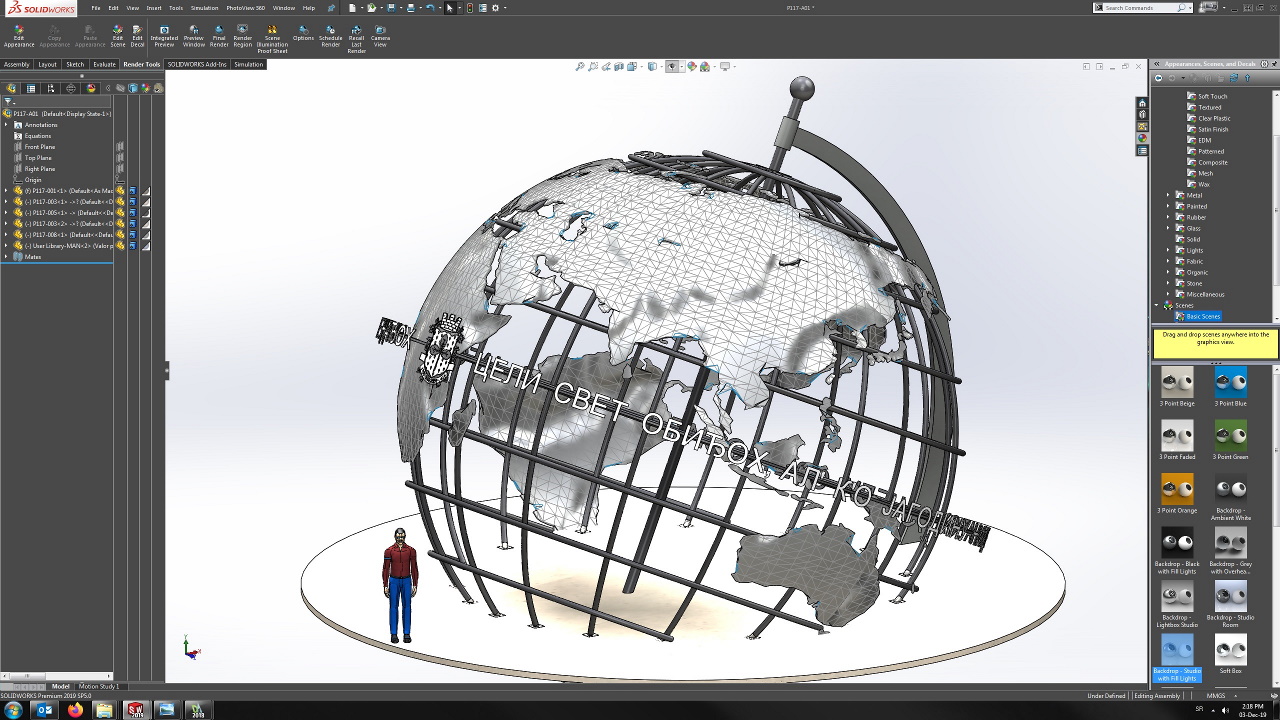The image size is (1280, 720).
Task: Toggle display mode of P117-008 component
Action: (132, 235)
